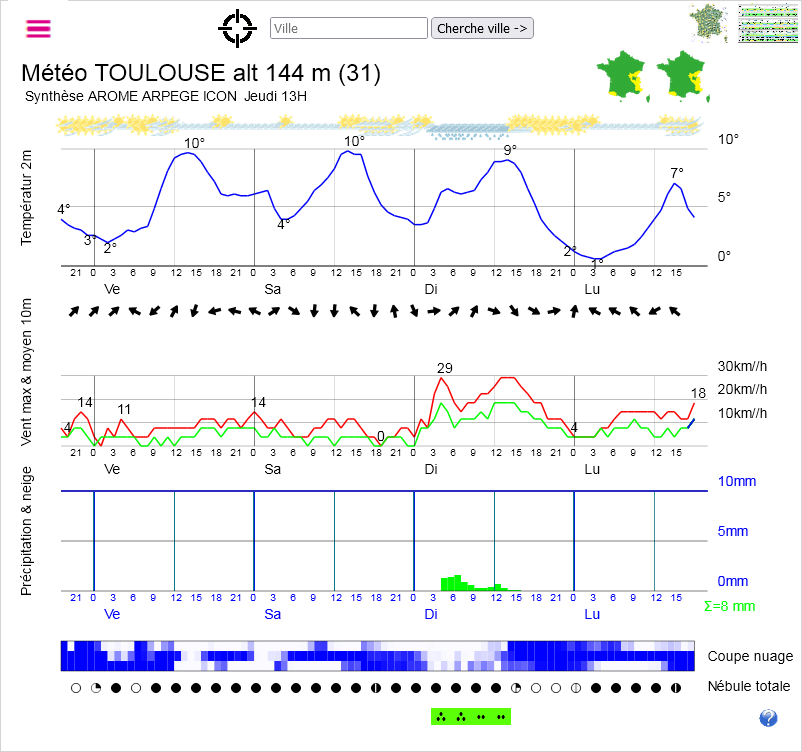Click the green snow symbols bar
The width and height of the screenshot is (802, 752).
click(x=471, y=717)
